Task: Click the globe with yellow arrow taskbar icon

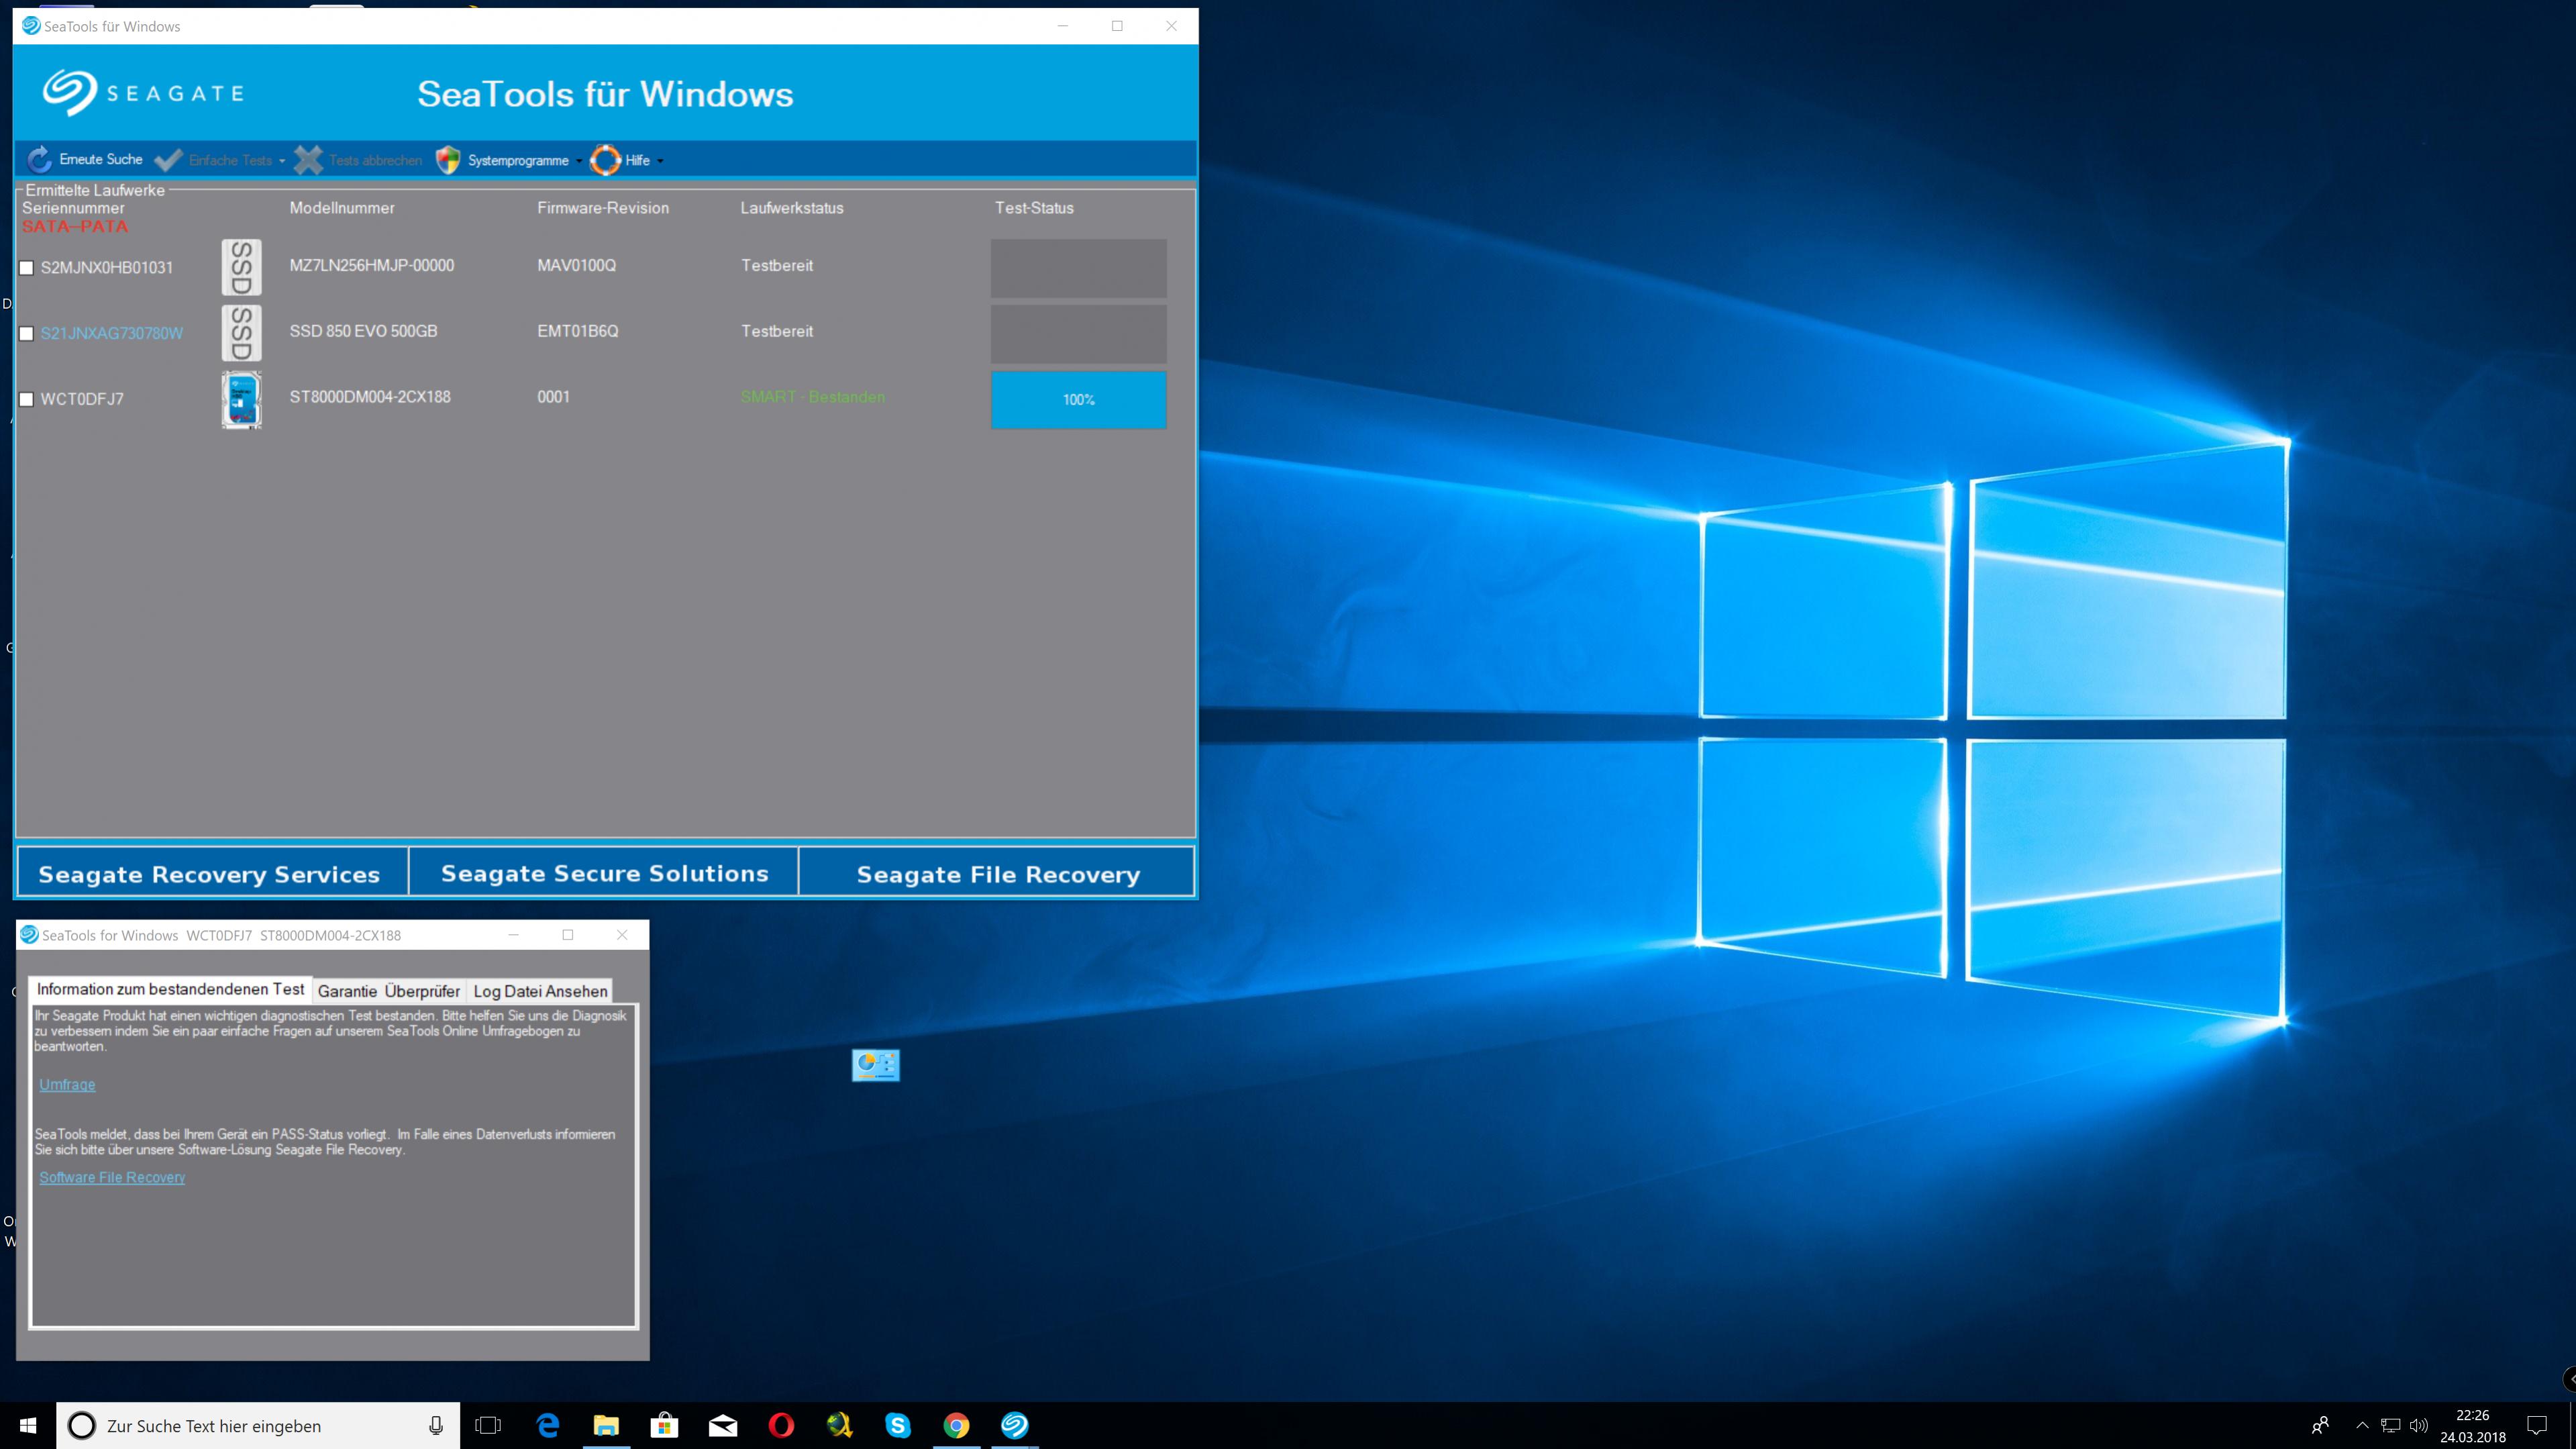Action: 839,1425
